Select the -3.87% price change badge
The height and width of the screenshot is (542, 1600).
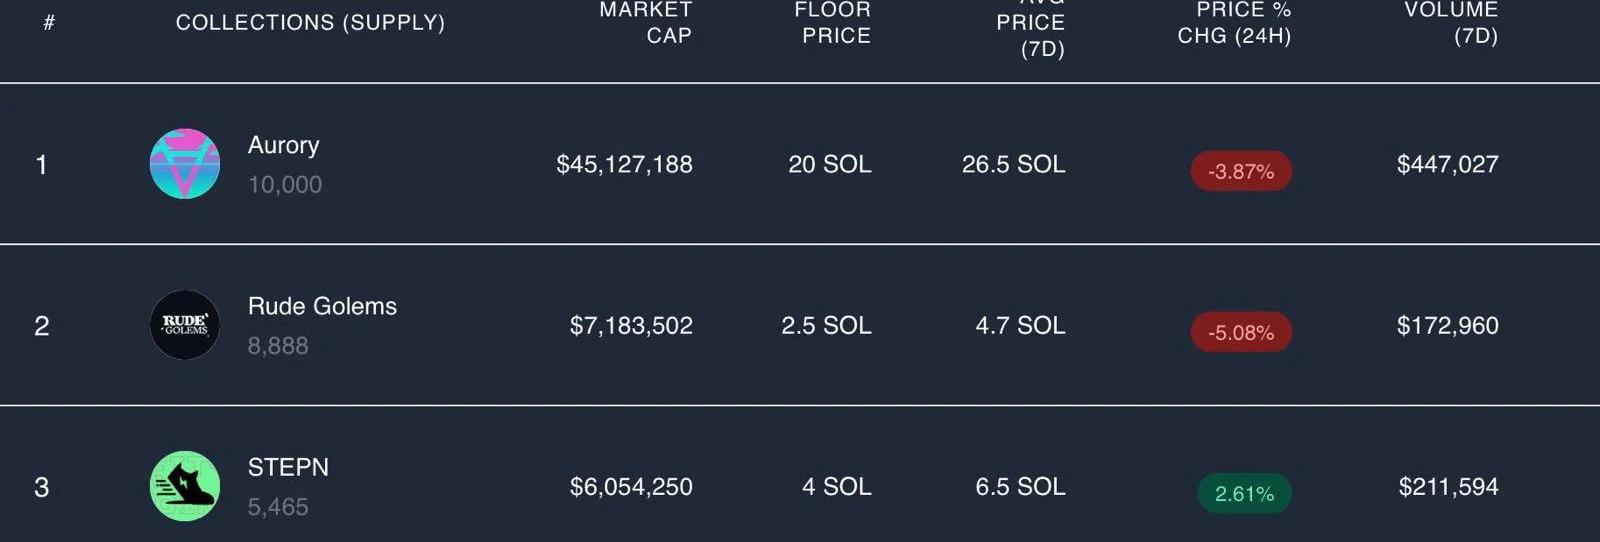pos(1241,171)
